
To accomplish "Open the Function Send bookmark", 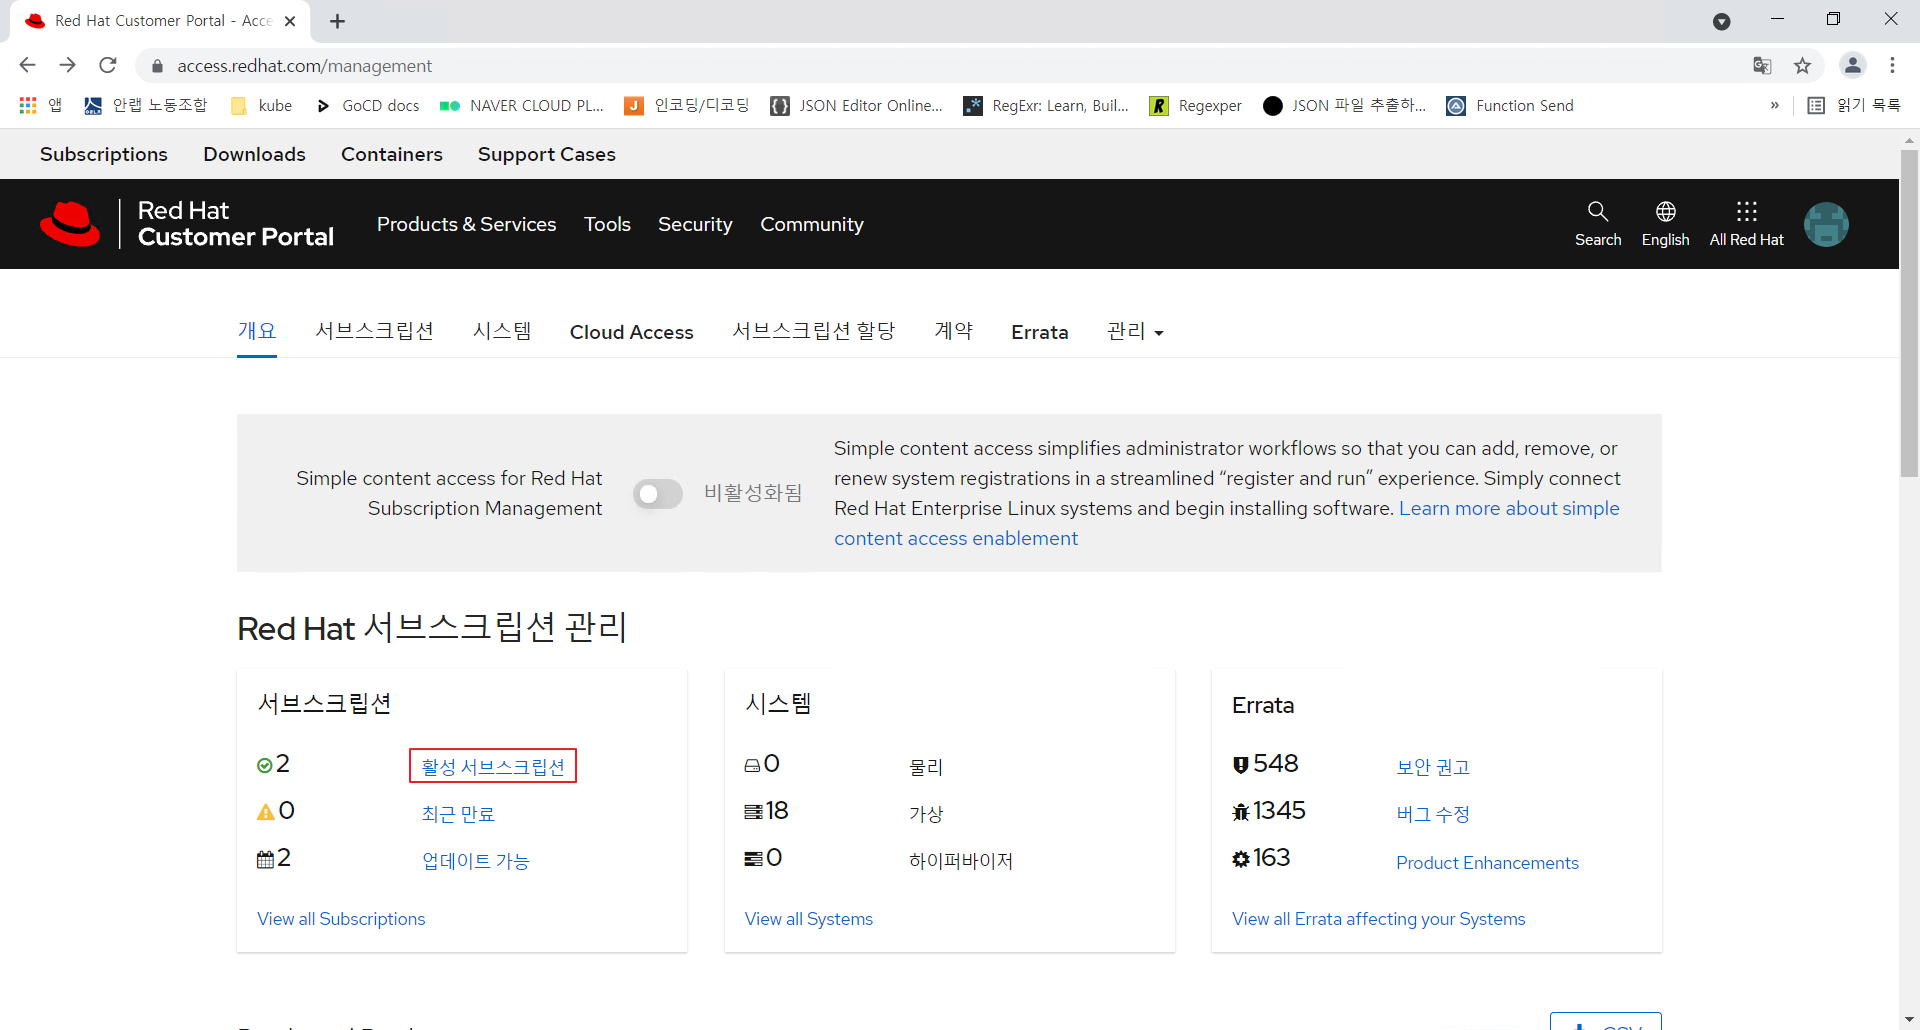I will 1510,105.
